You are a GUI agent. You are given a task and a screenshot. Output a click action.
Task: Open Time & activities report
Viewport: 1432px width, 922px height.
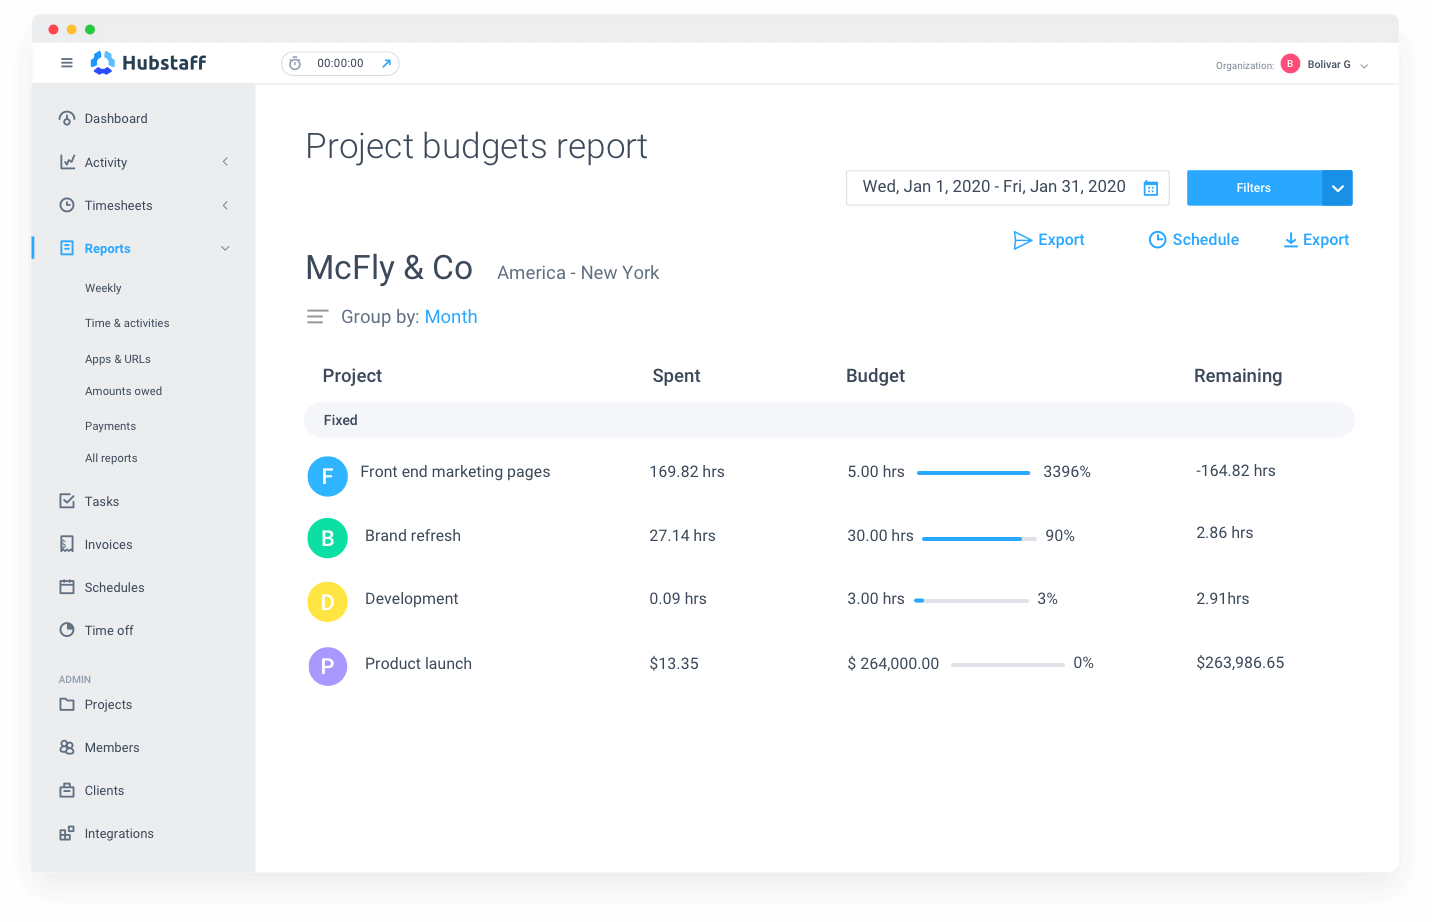(127, 323)
